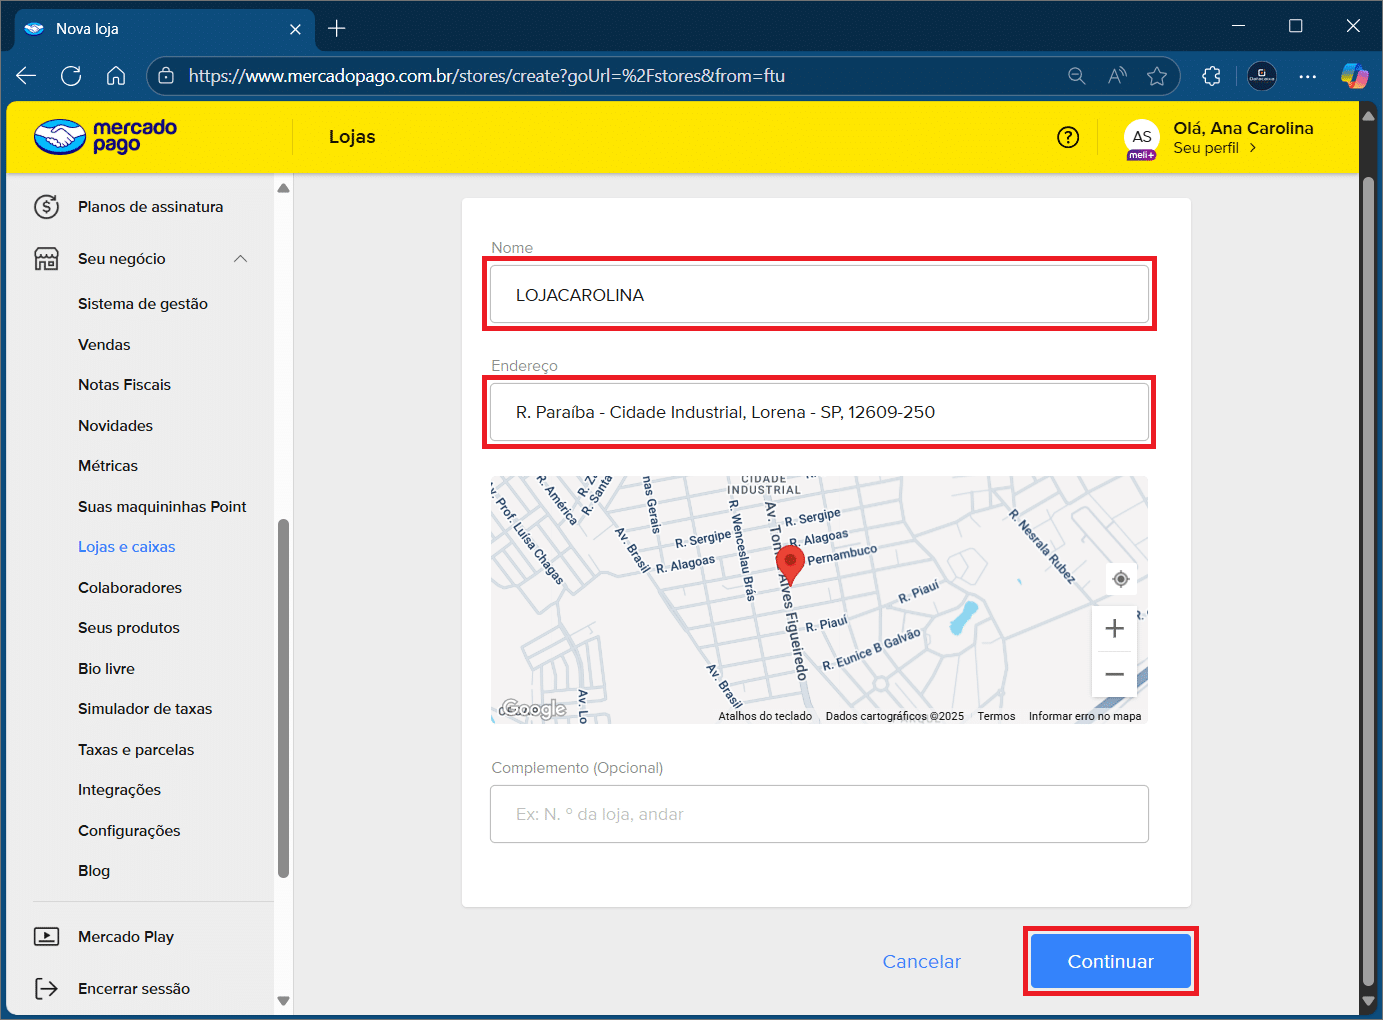1383x1020 pixels.
Task: Add page to favorites with star icon
Action: click(x=1157, y=76)
